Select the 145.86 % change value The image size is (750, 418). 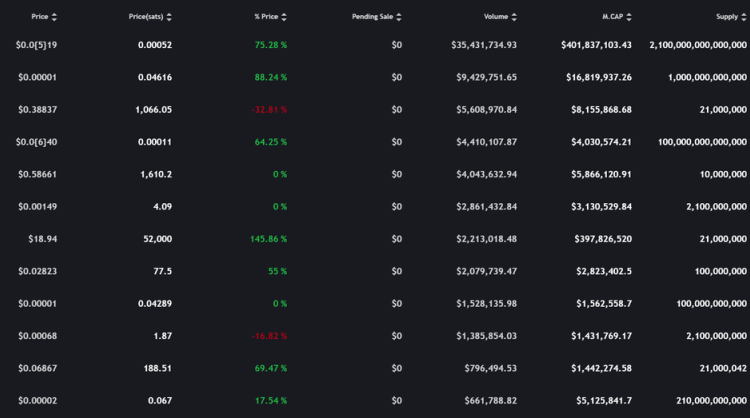click(x=268, y=239)
